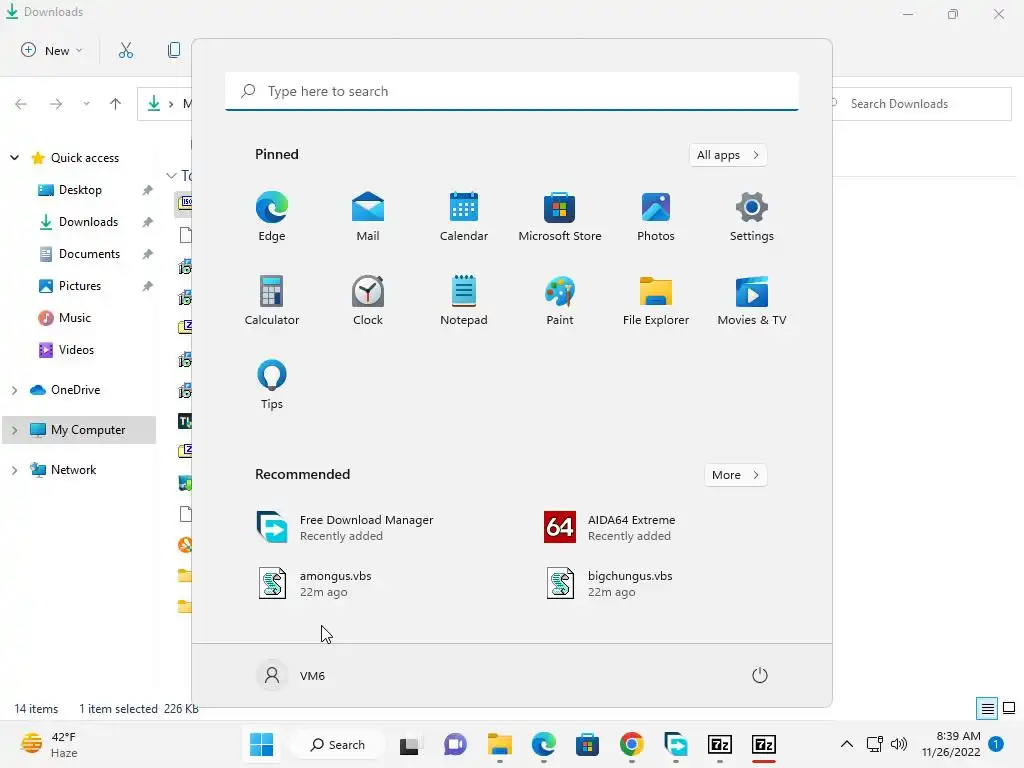This screenshot has width=1024, height=768.
Task: Open Task View on the taskbar
Action: [410, 744]
